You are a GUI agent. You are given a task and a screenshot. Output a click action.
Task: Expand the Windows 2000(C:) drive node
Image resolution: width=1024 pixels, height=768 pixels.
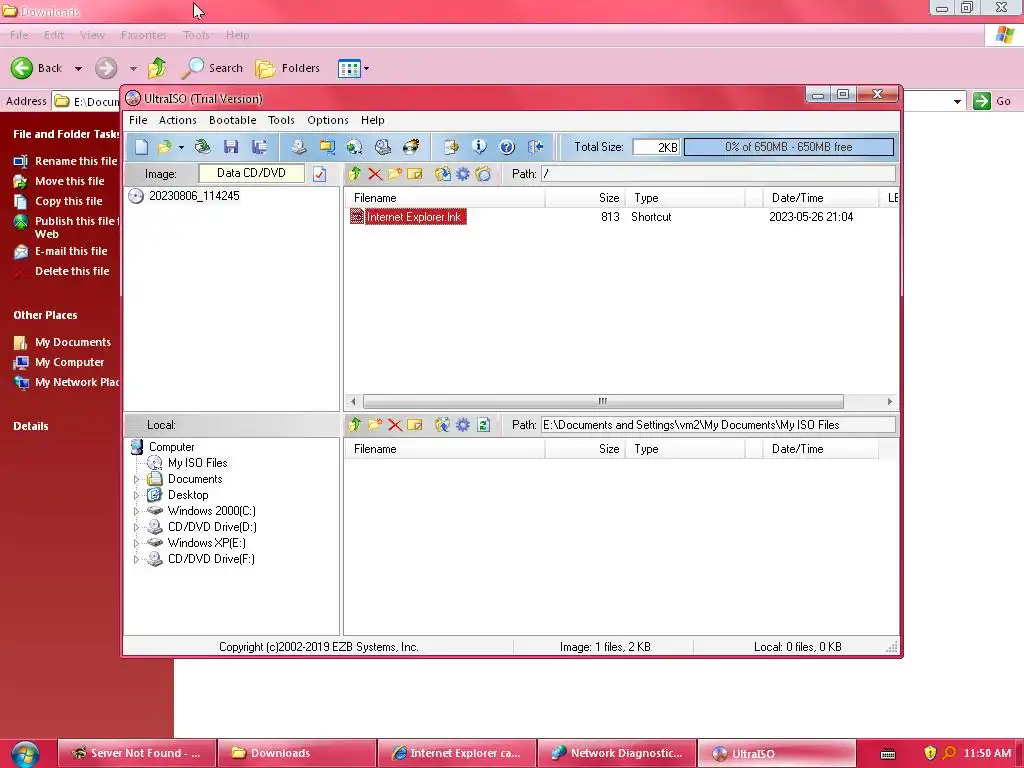(x=136, y=511)
